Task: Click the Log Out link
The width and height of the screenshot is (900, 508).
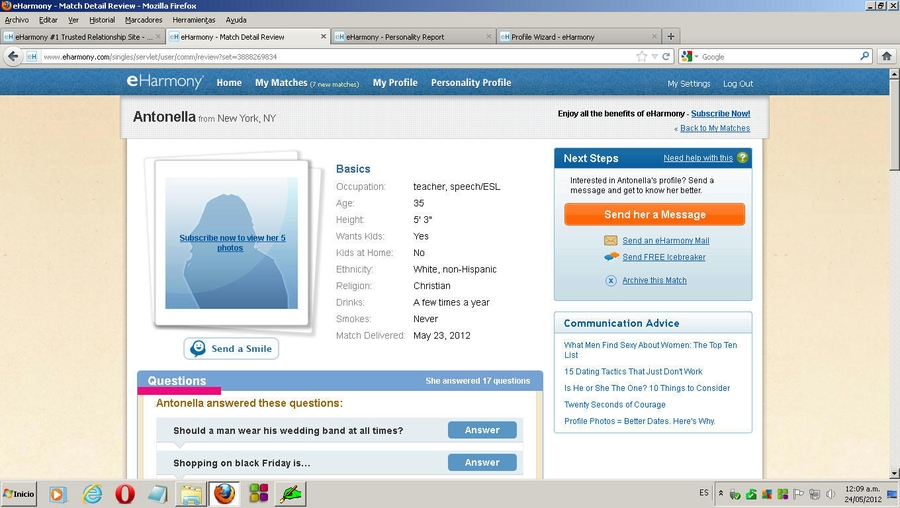Action: pos(738,83)
